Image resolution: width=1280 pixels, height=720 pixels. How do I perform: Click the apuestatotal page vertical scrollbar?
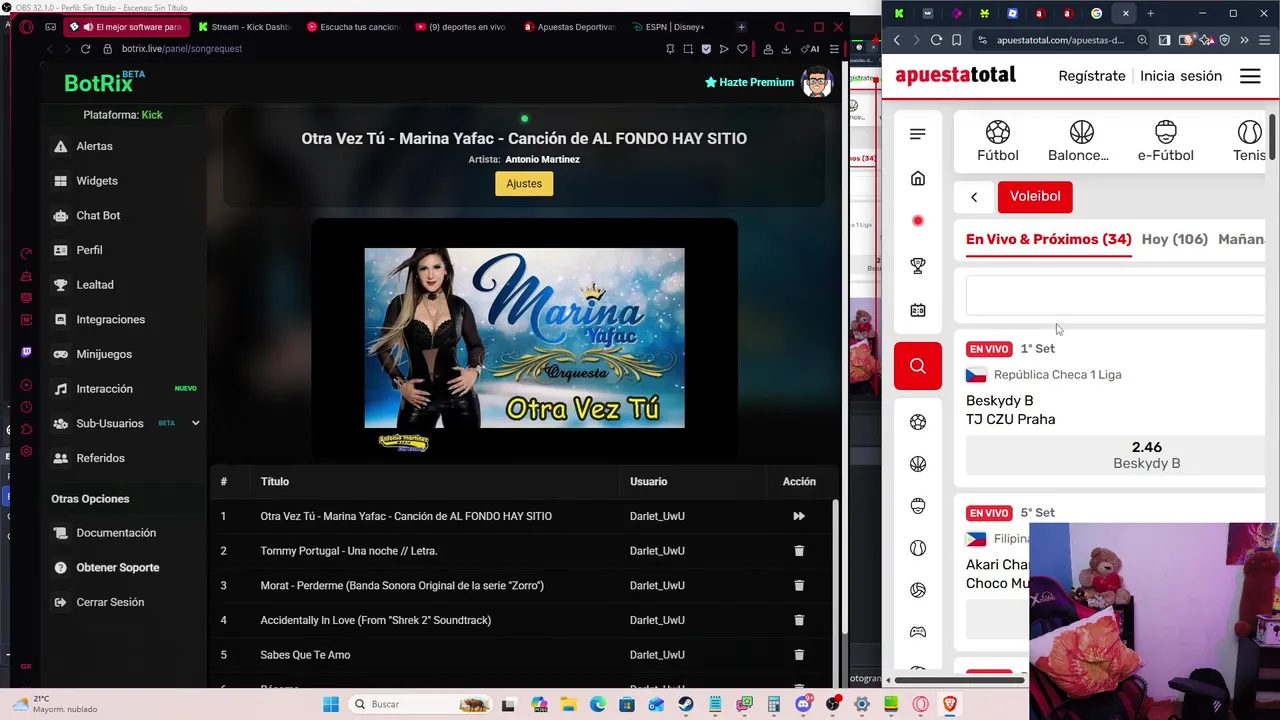pos(1272,137)
